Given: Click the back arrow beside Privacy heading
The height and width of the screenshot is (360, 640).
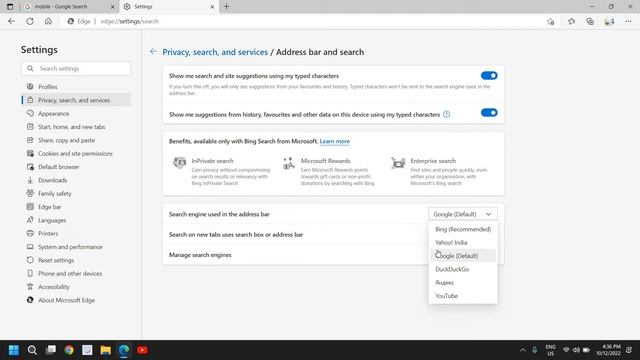Looking at the screenshot, I should pyautogui.click(x=153, y=51).
